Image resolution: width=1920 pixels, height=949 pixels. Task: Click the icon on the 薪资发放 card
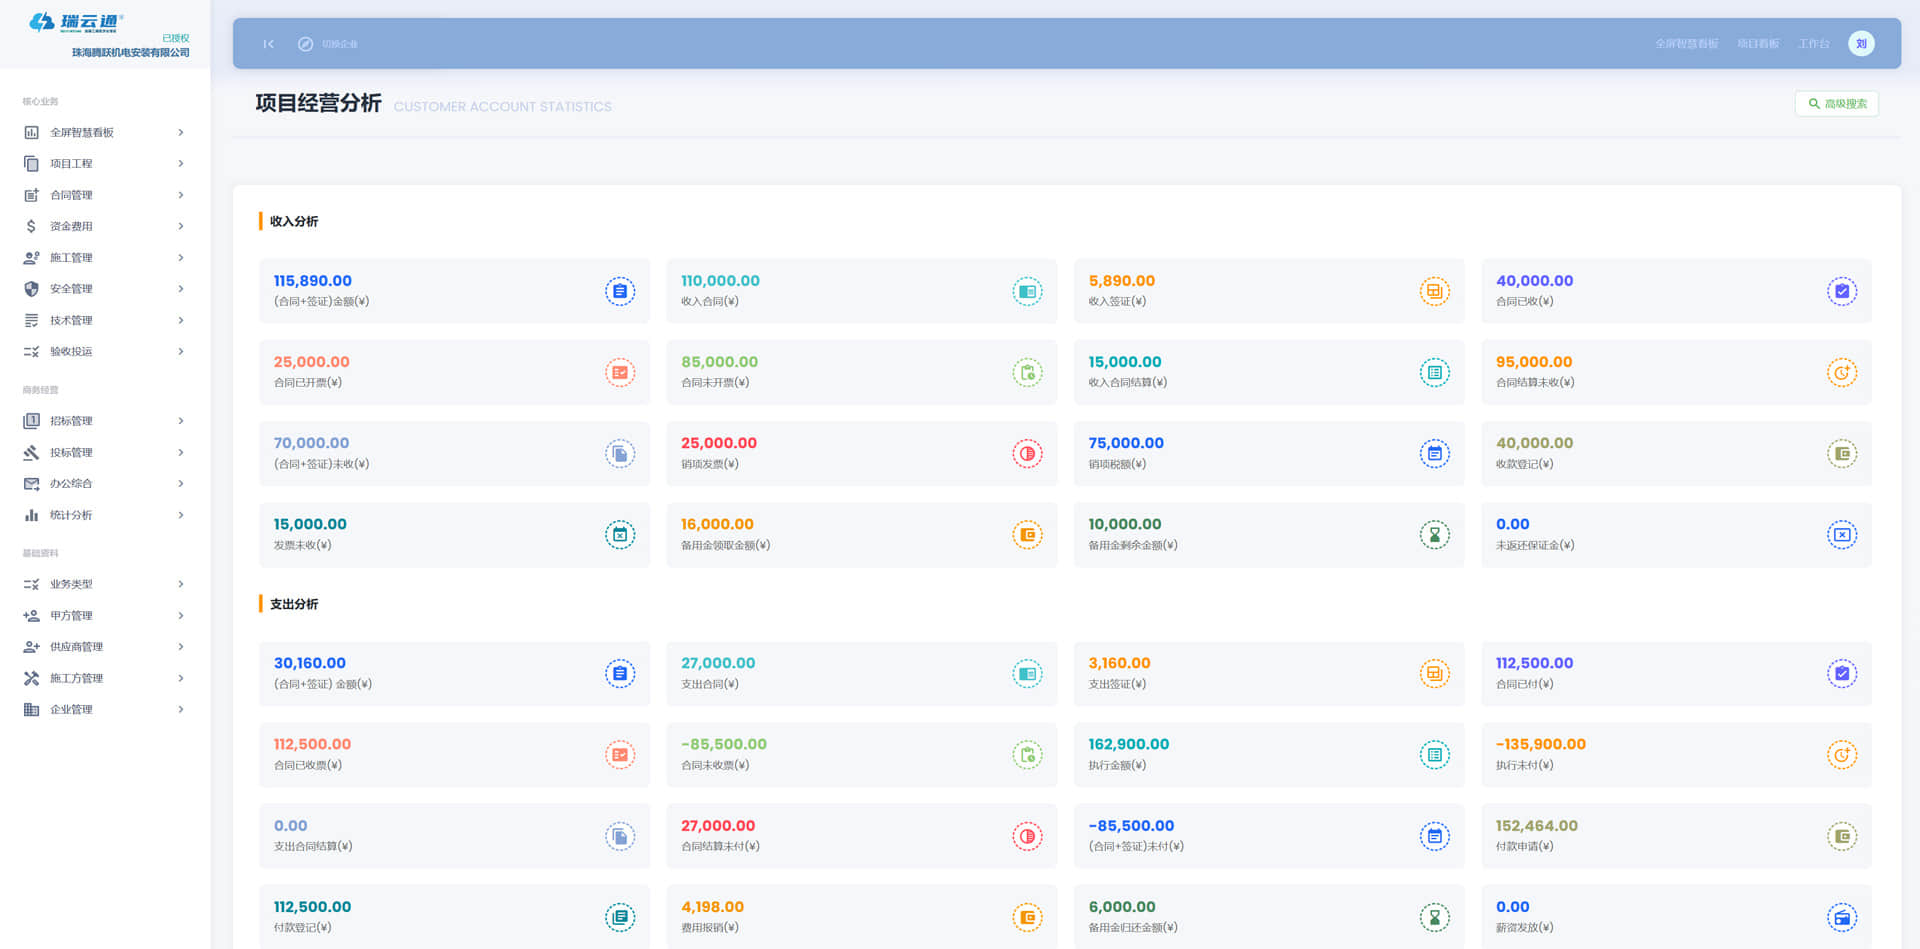pyautogui.click(x=1841, y=917)
